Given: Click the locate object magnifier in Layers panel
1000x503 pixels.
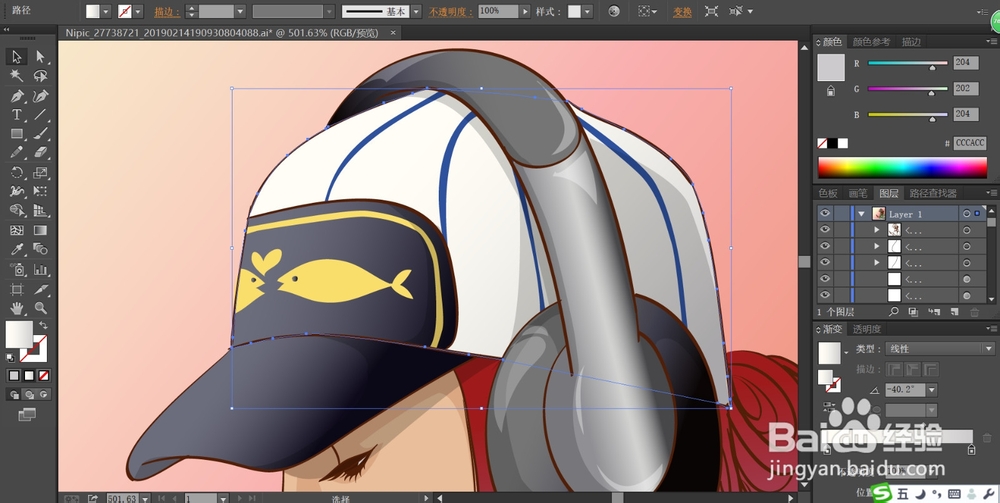Looking at the screenshot, I should tap(893, 312).
